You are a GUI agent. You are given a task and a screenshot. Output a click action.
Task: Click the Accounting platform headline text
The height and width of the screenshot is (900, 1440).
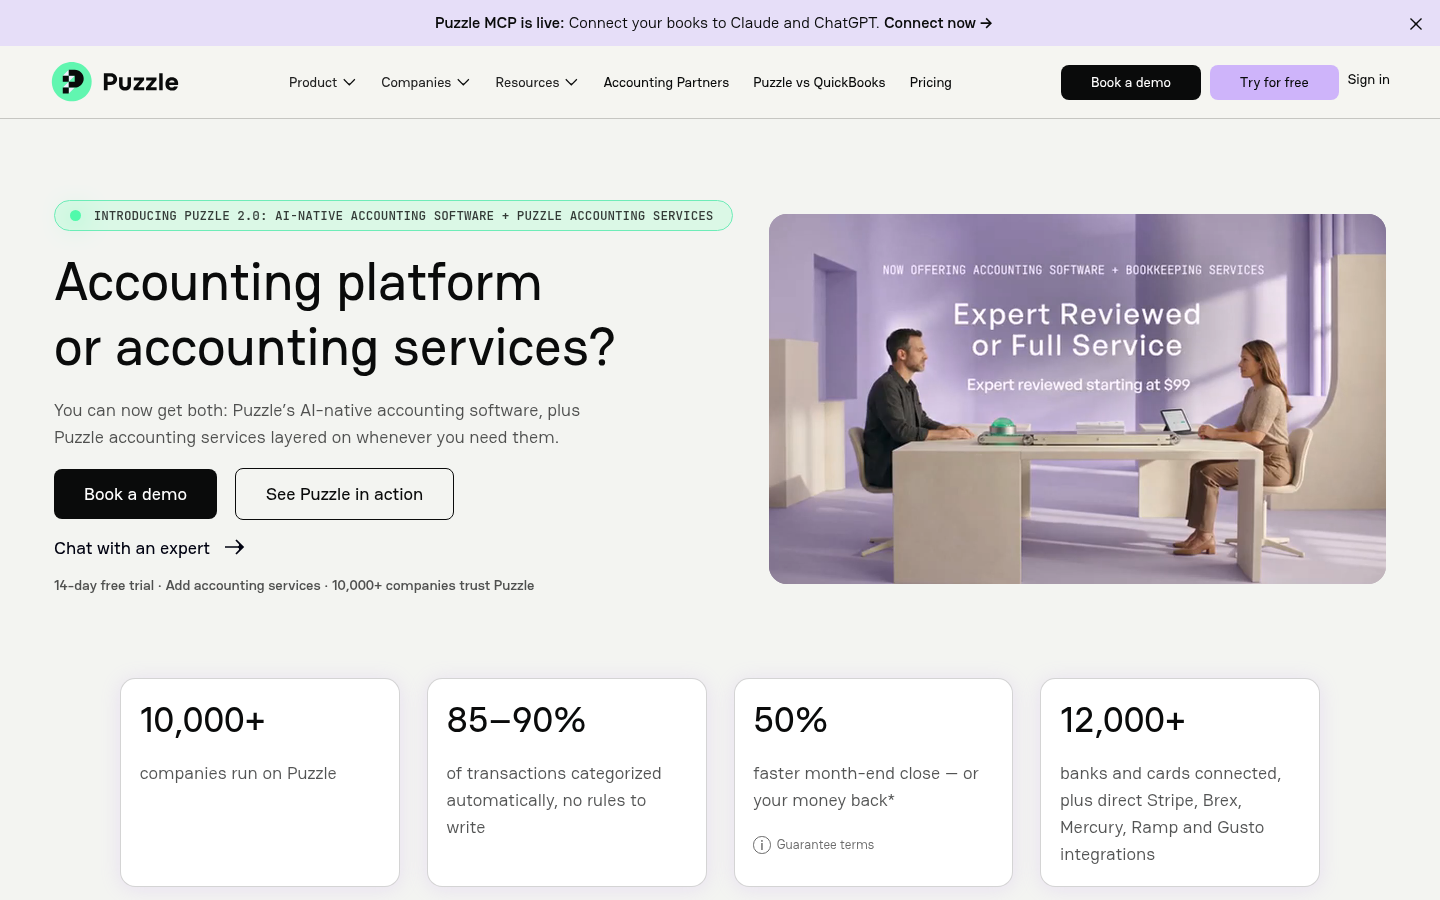pos(335,315)
